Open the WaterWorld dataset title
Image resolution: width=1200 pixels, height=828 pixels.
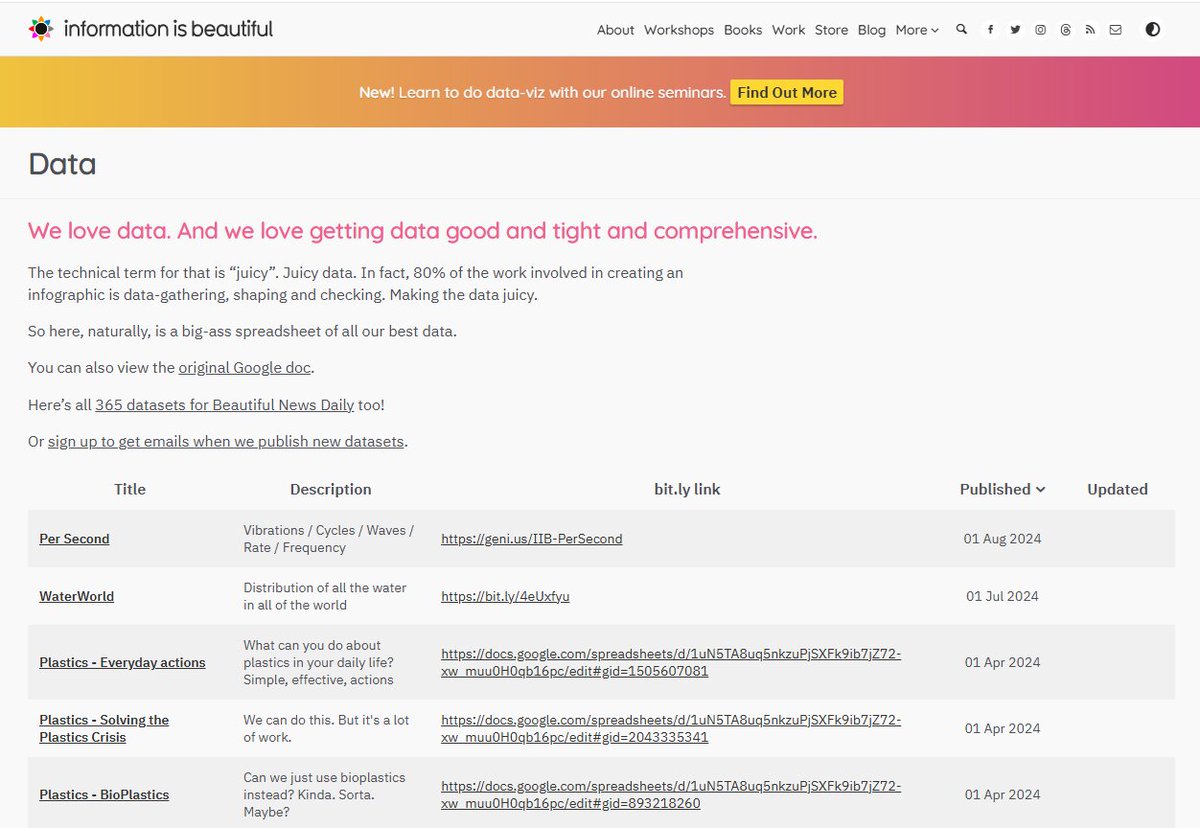76,596
